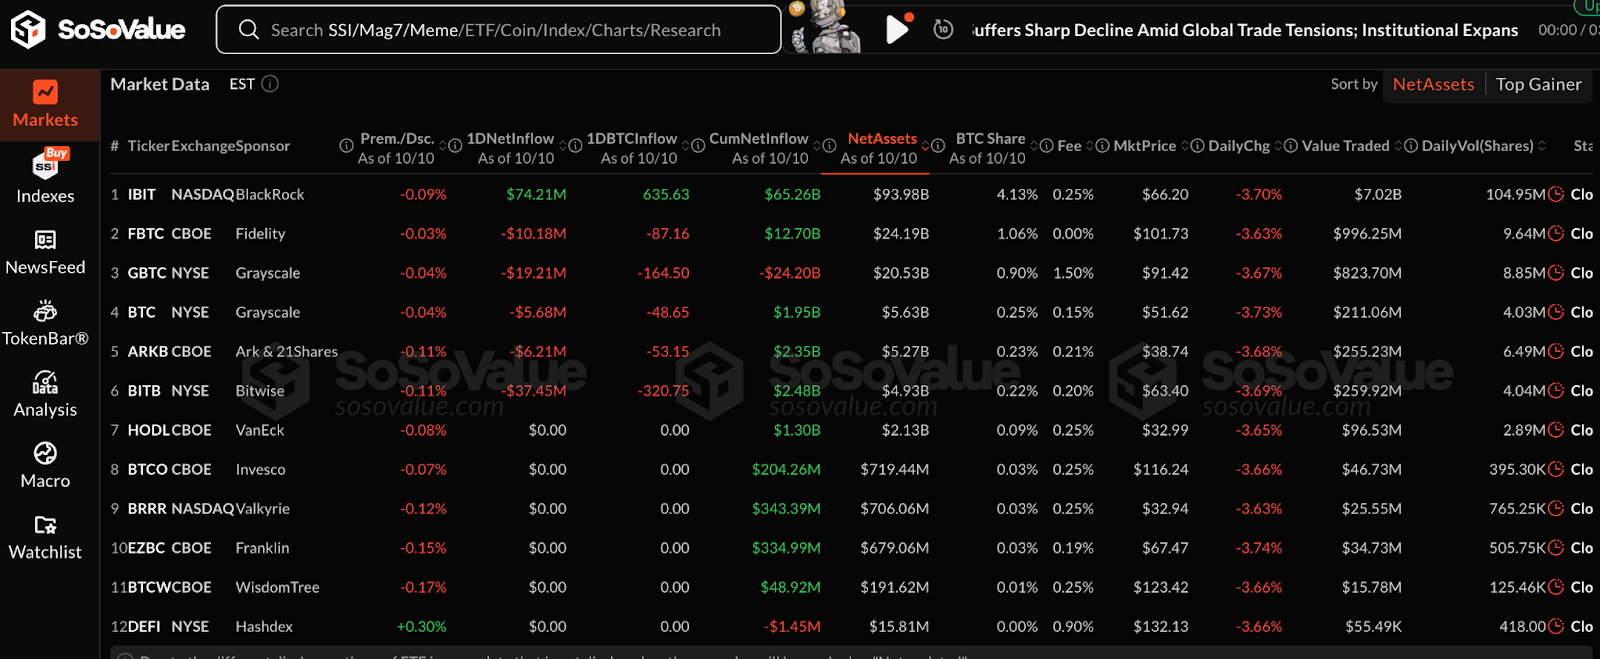Toggle sort arrows on CumNetInflow column

(x=817, y=146)
